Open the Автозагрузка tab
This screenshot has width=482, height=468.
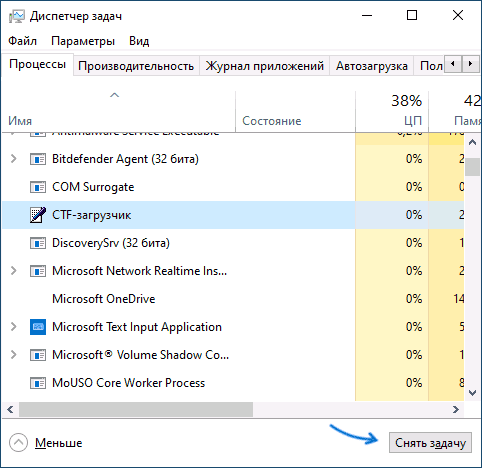[372, 66]
